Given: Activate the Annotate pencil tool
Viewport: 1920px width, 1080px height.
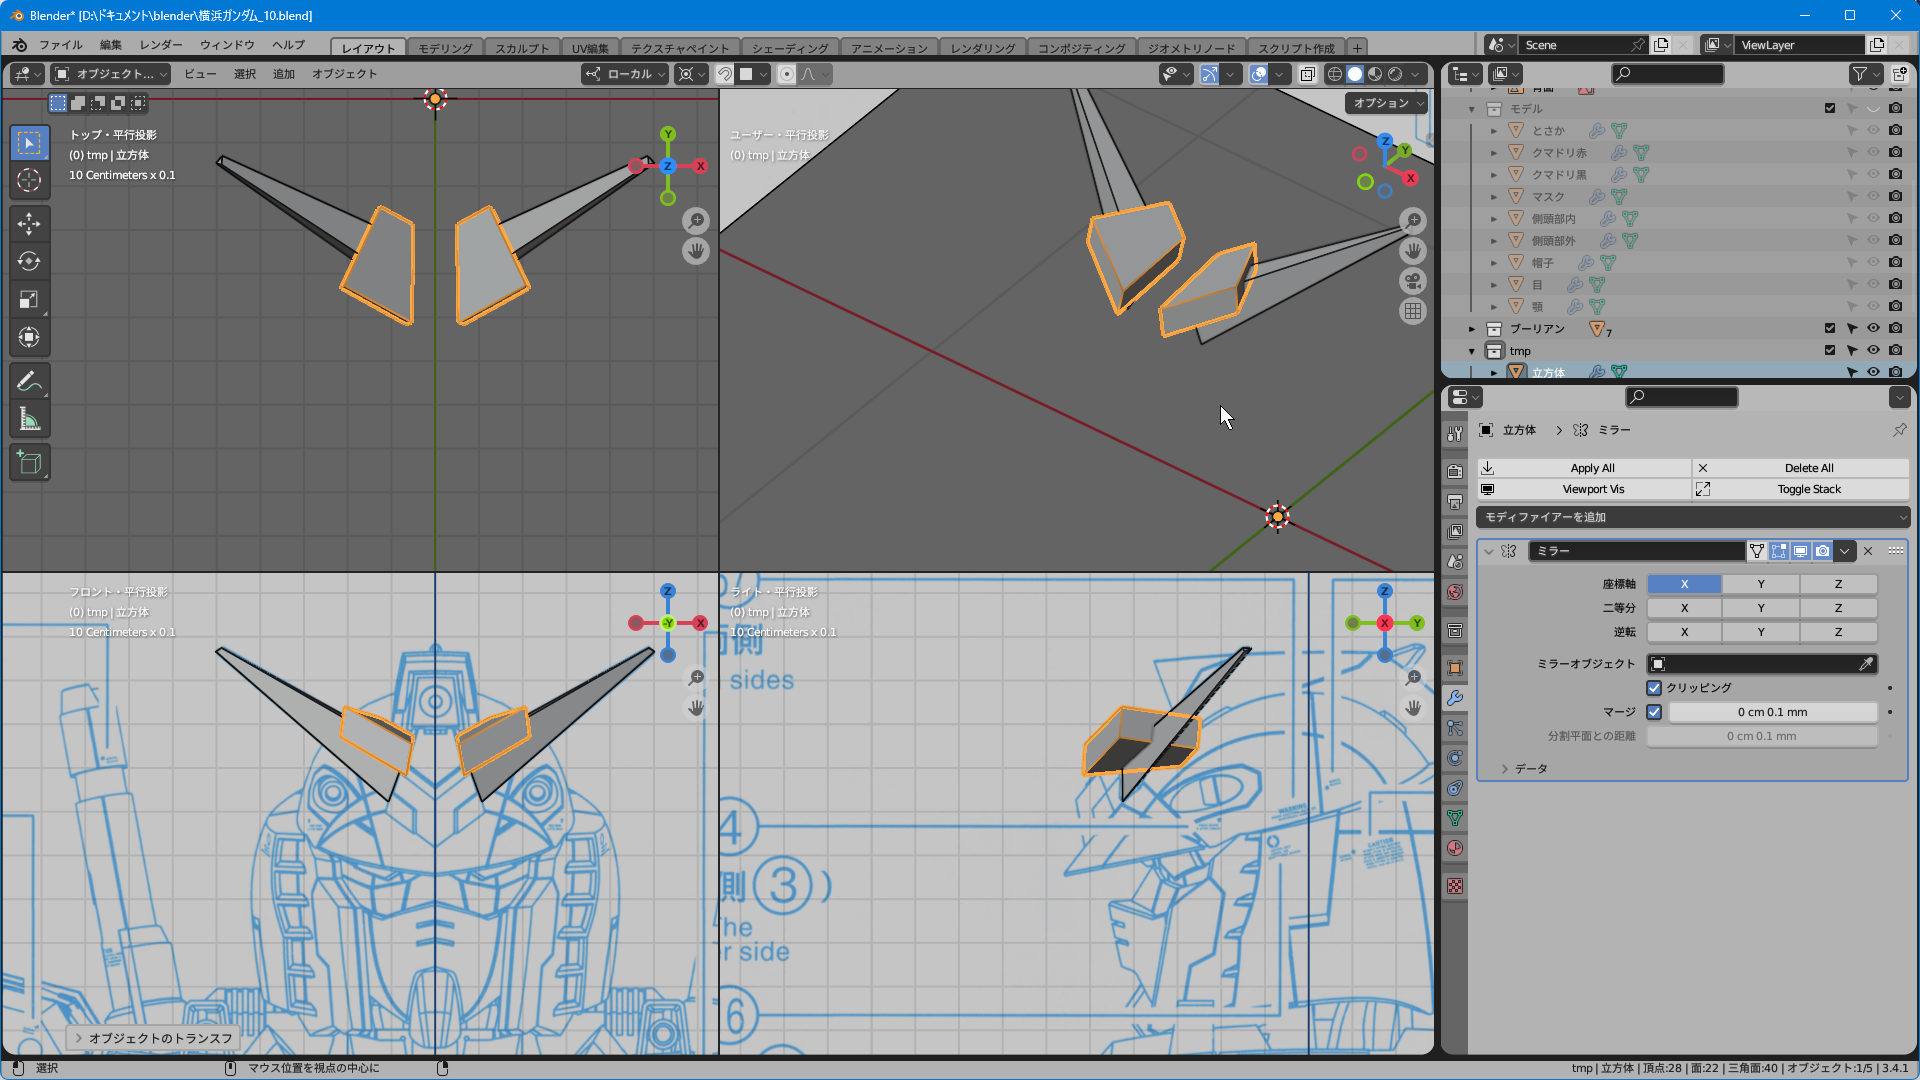Looking at the screenshot, I should point(29,381).
